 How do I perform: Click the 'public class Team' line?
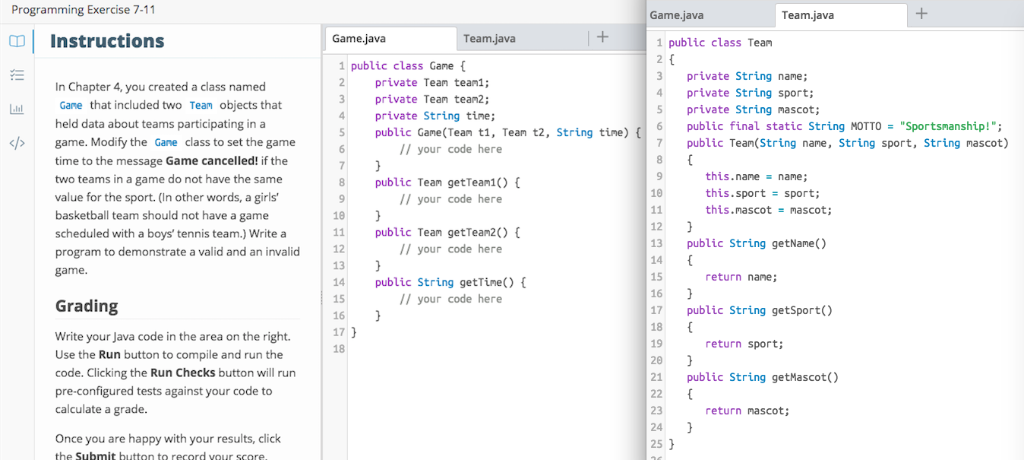[x=720, y=43]
